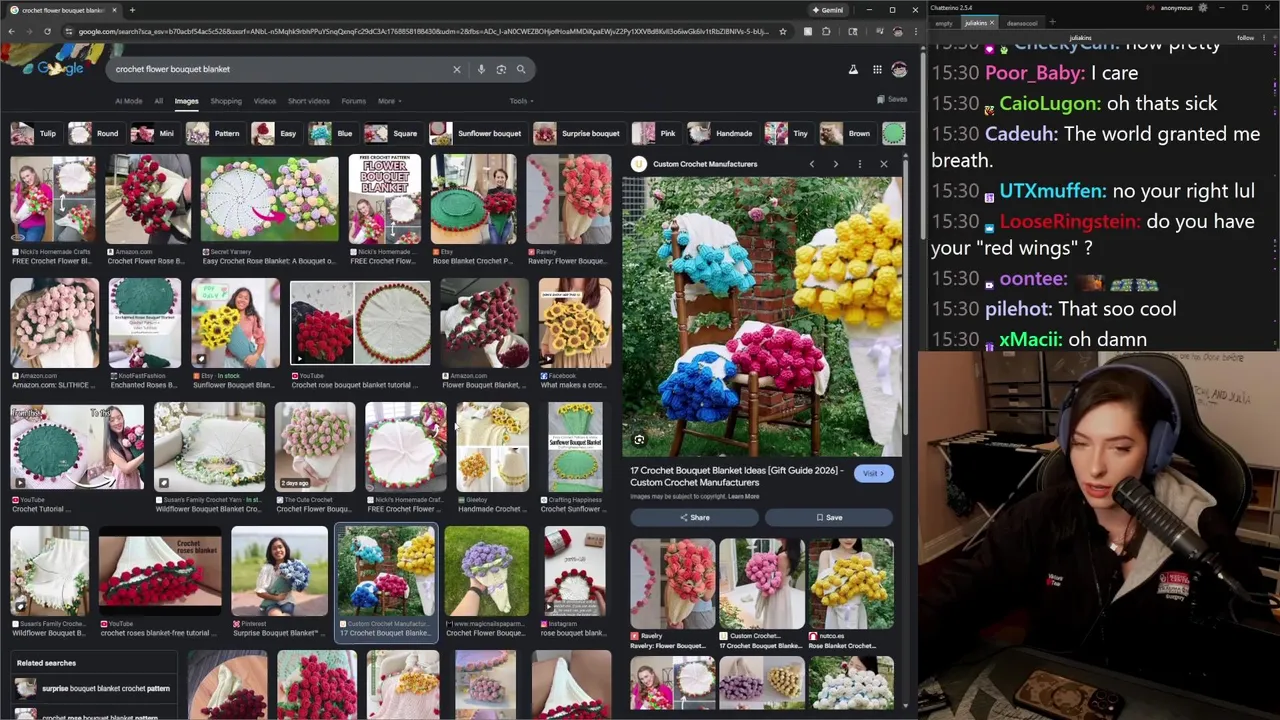Viewport: 1280px width, 720px height.
Task: Open the Chrome extensions puzzle icon
Action: click(826, 31)
